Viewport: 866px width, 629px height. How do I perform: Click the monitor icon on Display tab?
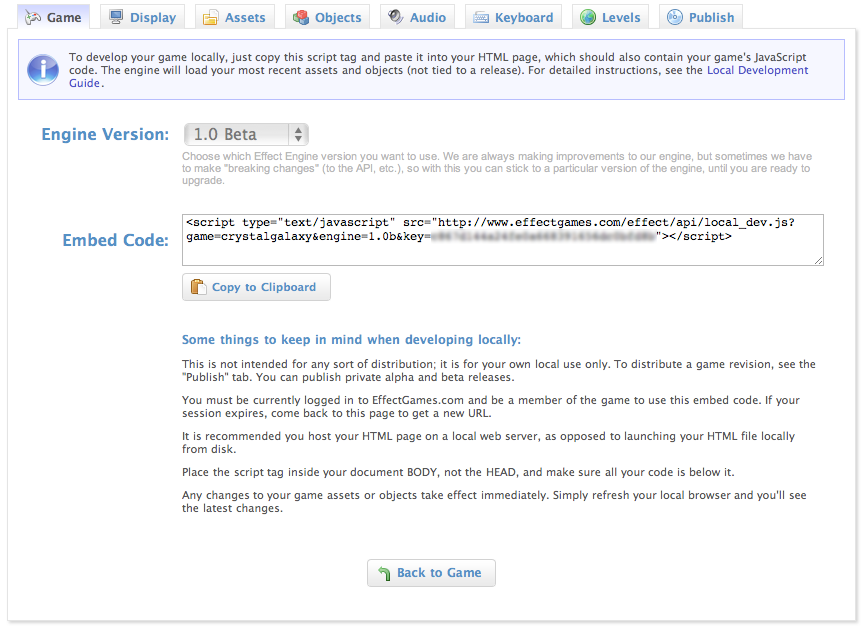[x=116, y=17]
